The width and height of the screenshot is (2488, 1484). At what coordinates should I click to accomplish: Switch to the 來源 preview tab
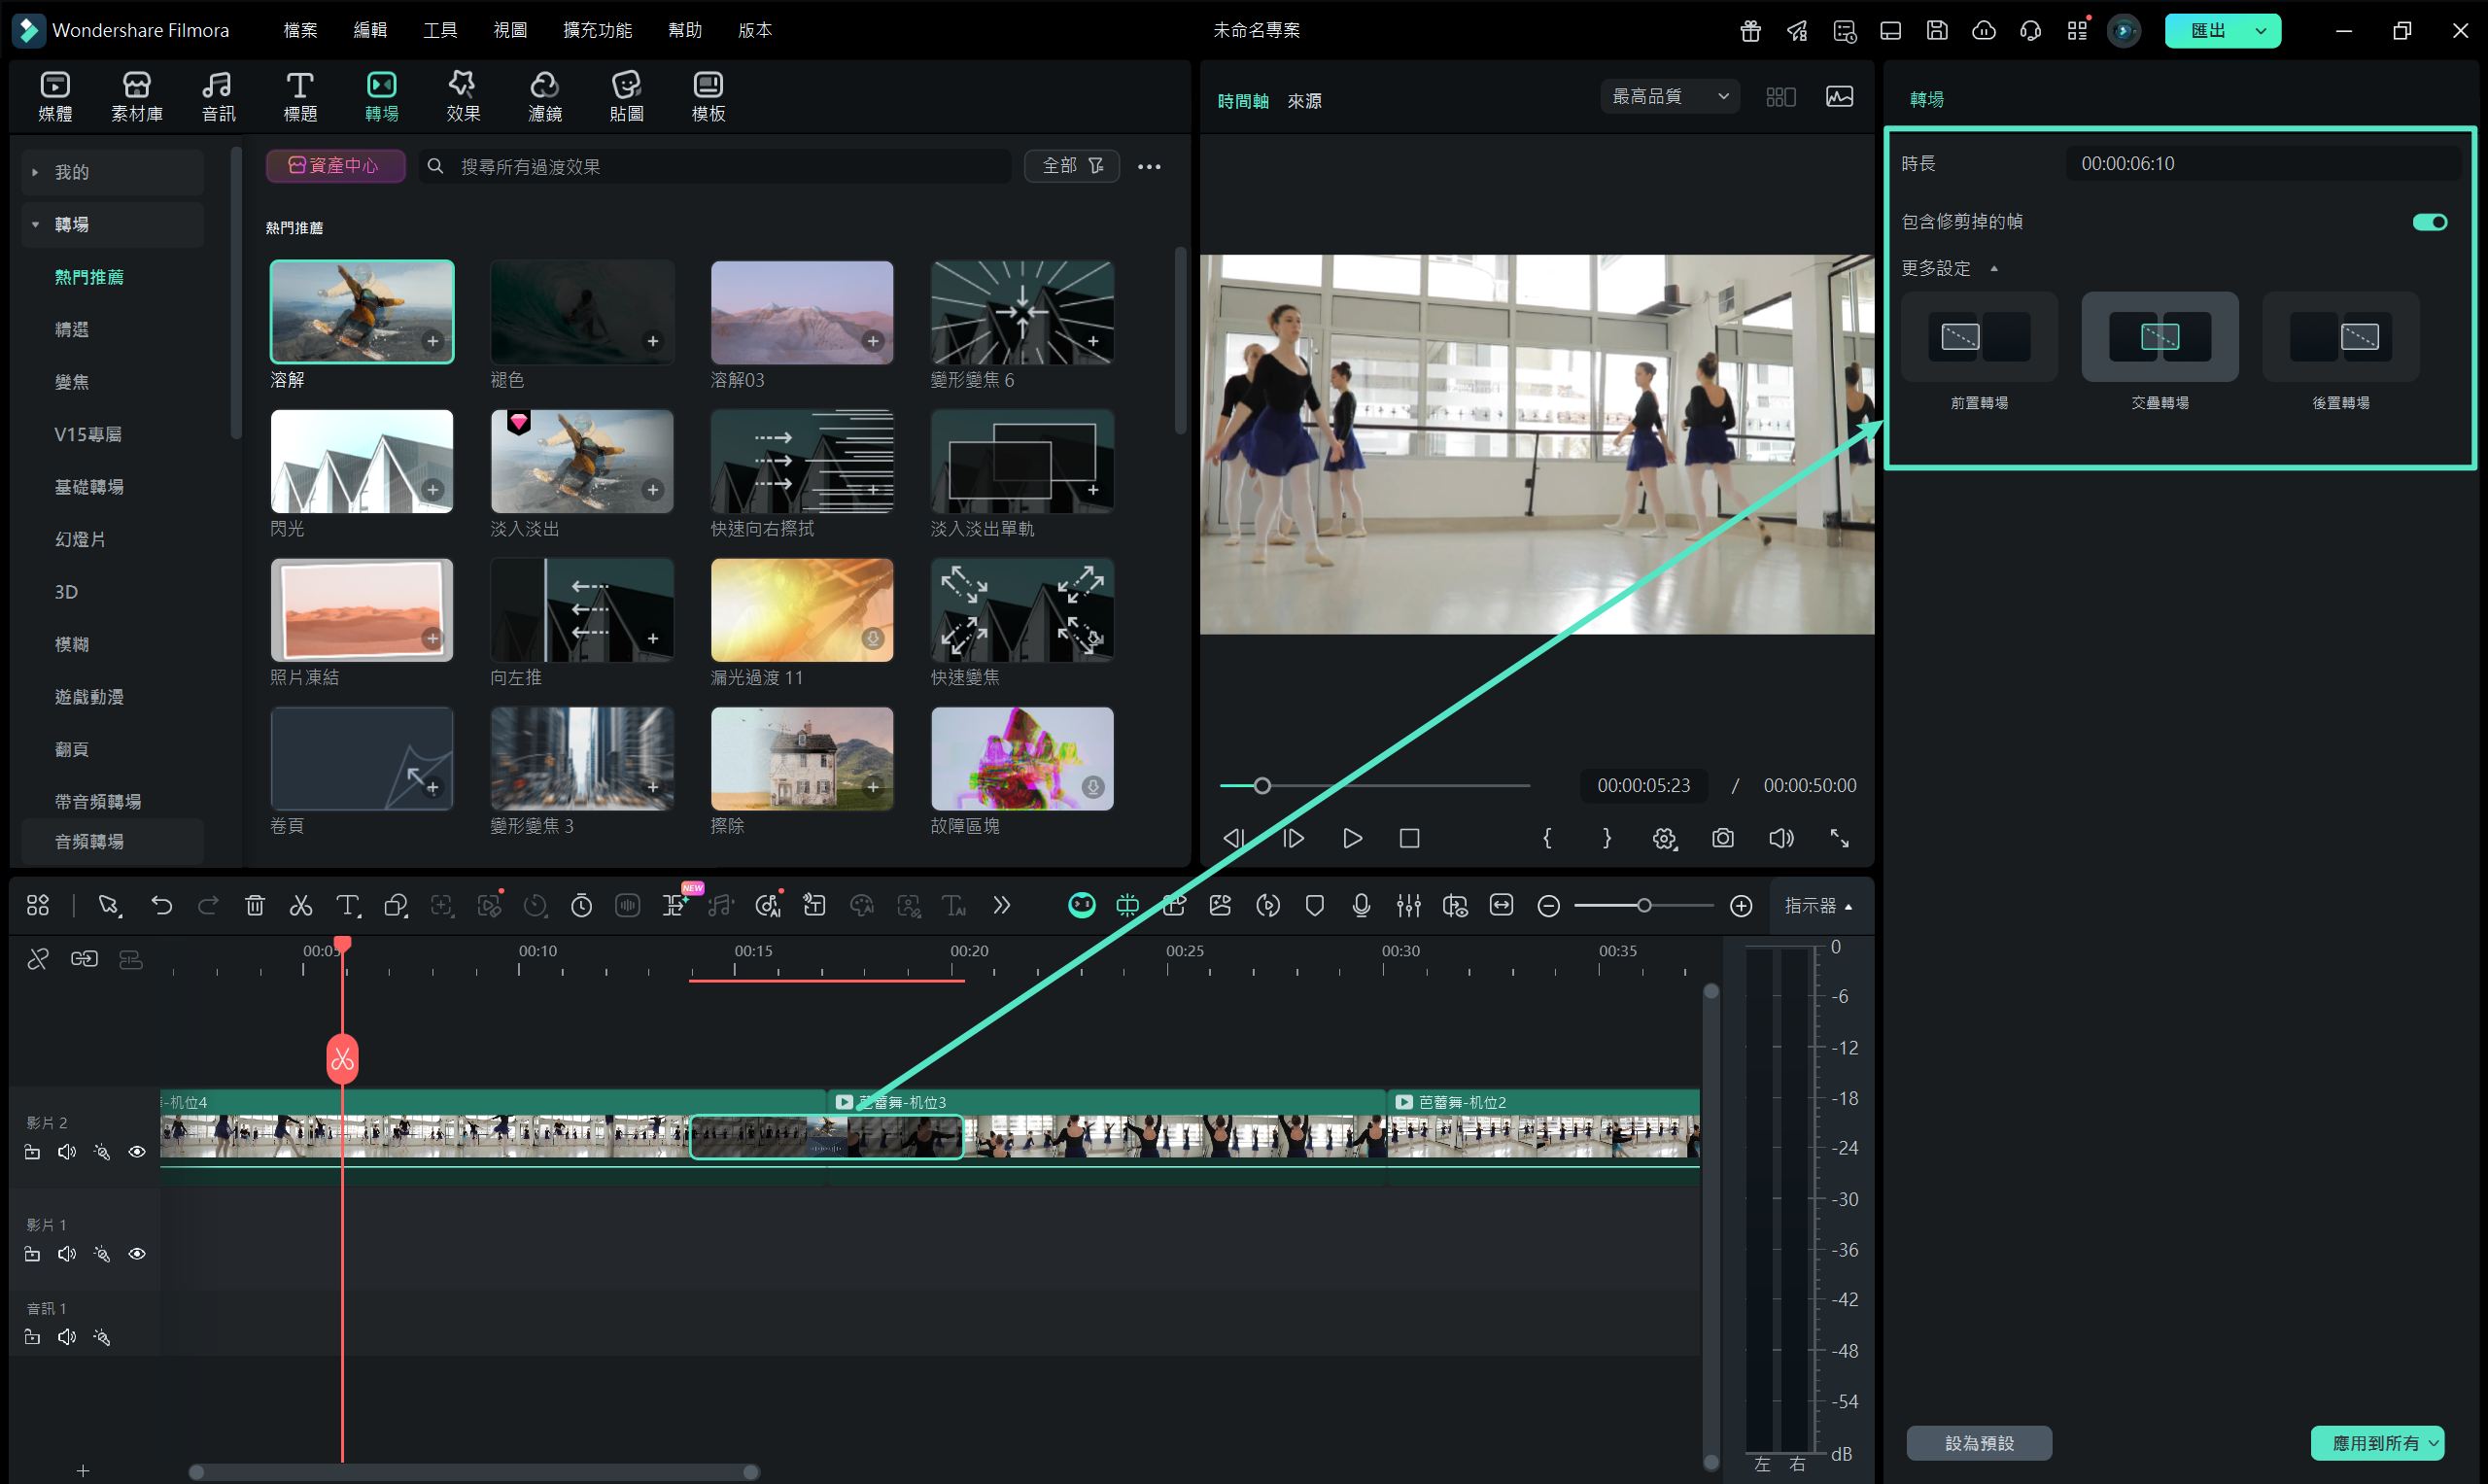coord(1304,101)
